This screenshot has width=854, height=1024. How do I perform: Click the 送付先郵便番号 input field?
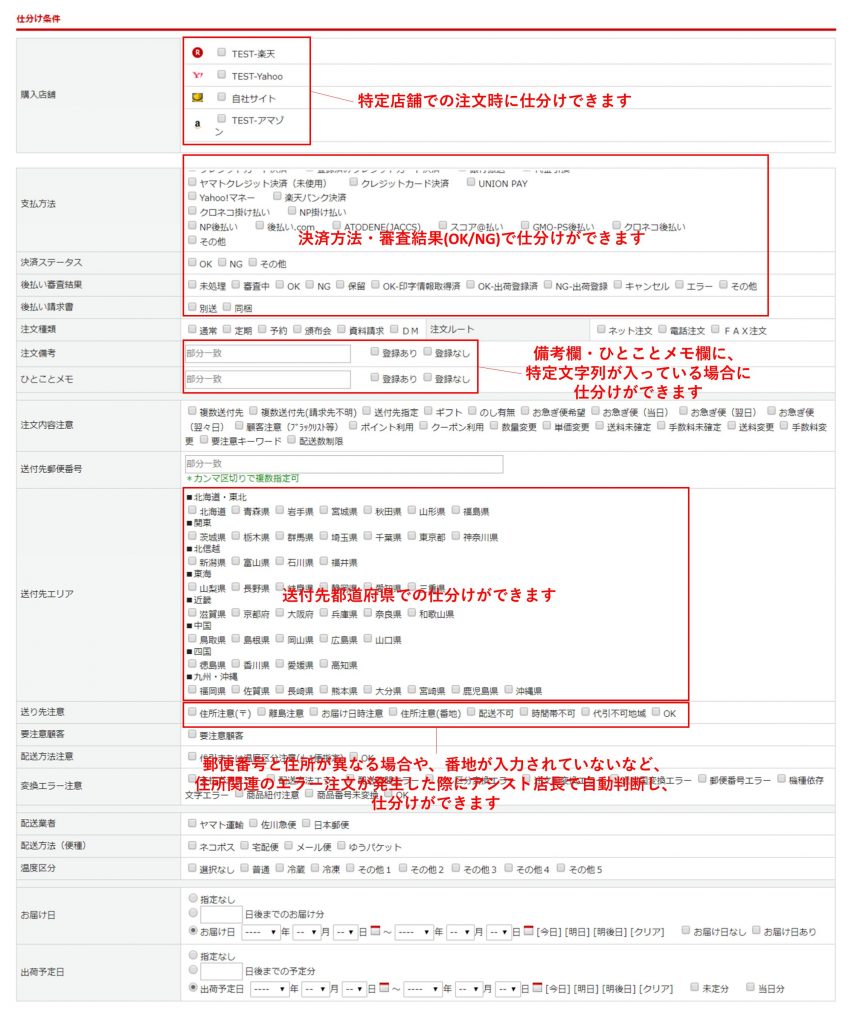click(x=344, y=464)
